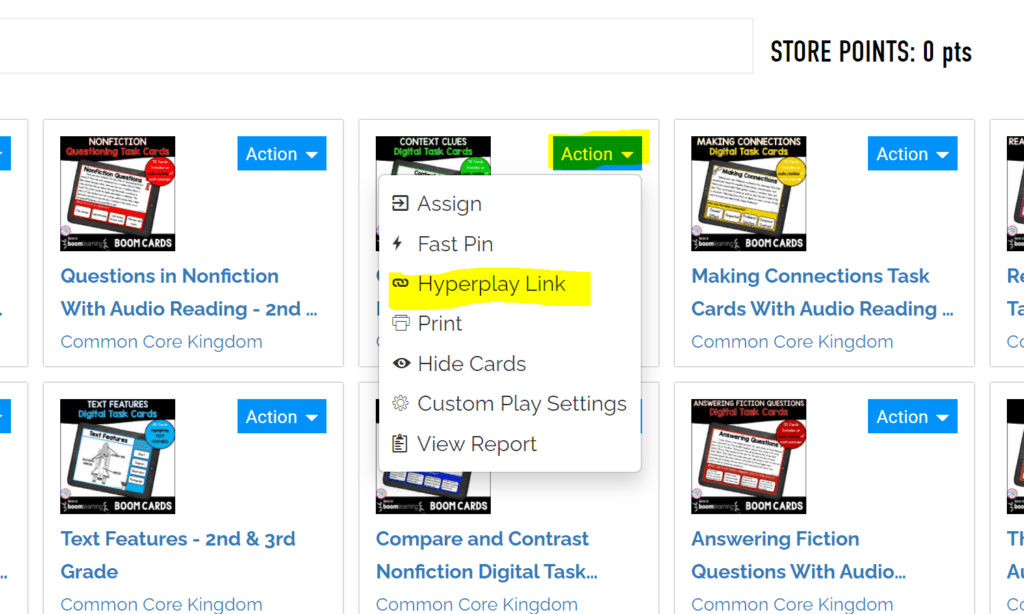
Task: Collapse the Context Clues Action dropdown
Action: tap(597, 154)
